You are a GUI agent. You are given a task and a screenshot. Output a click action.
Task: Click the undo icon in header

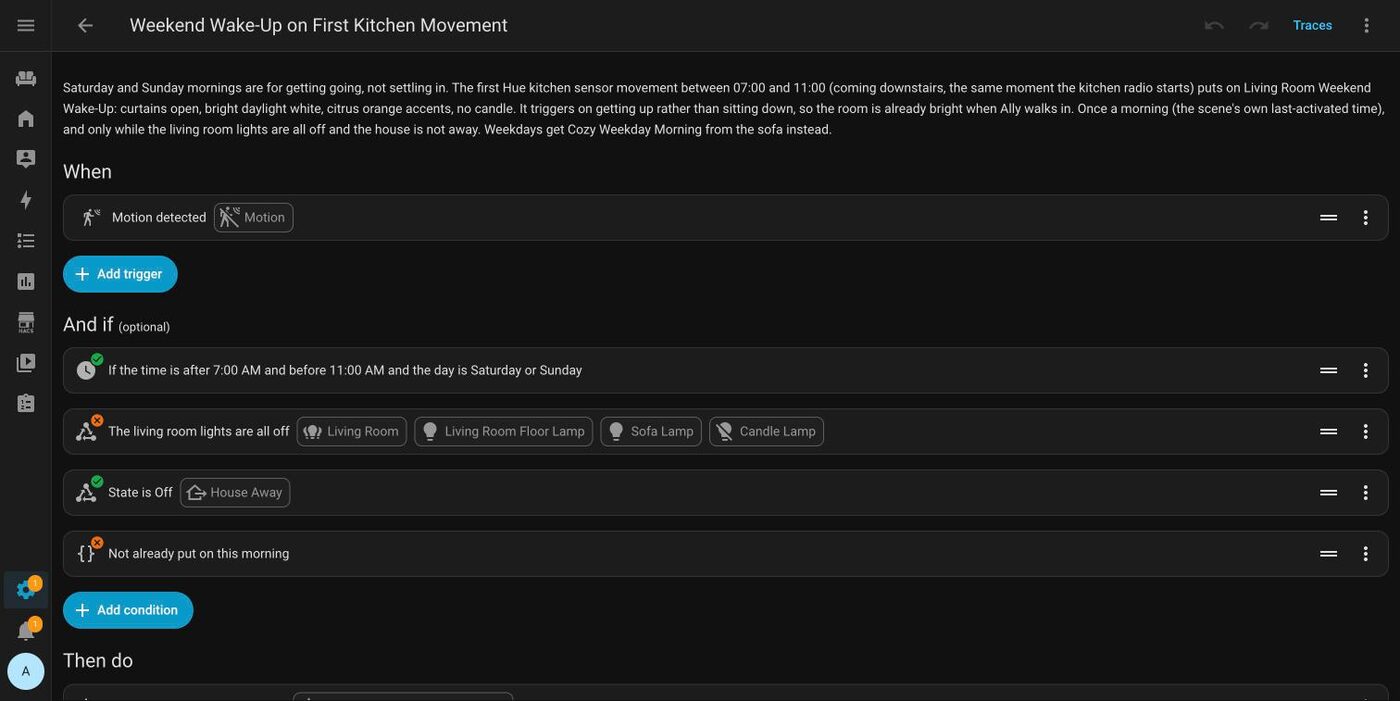pyautogui.click(x=1214, y=25)
